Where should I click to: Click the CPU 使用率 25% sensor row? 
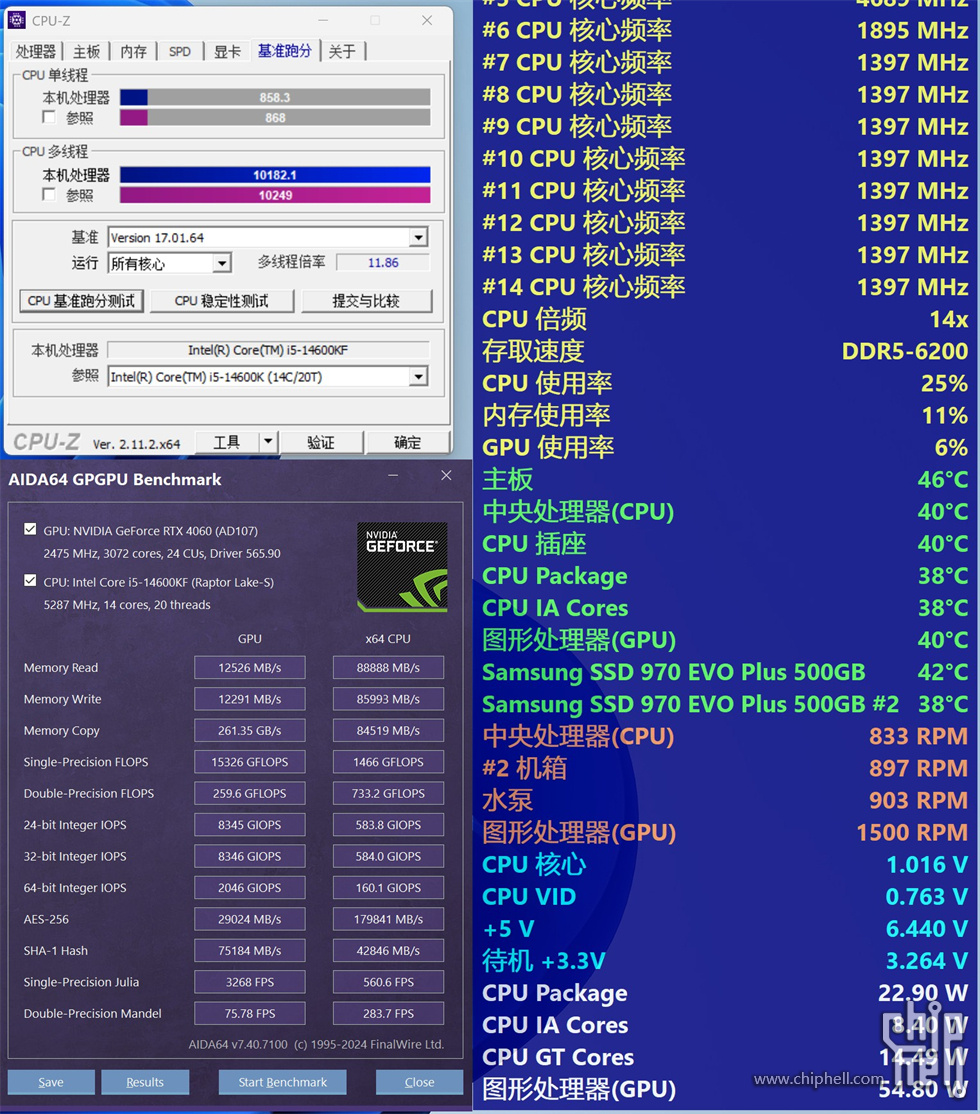pos(725,383)
